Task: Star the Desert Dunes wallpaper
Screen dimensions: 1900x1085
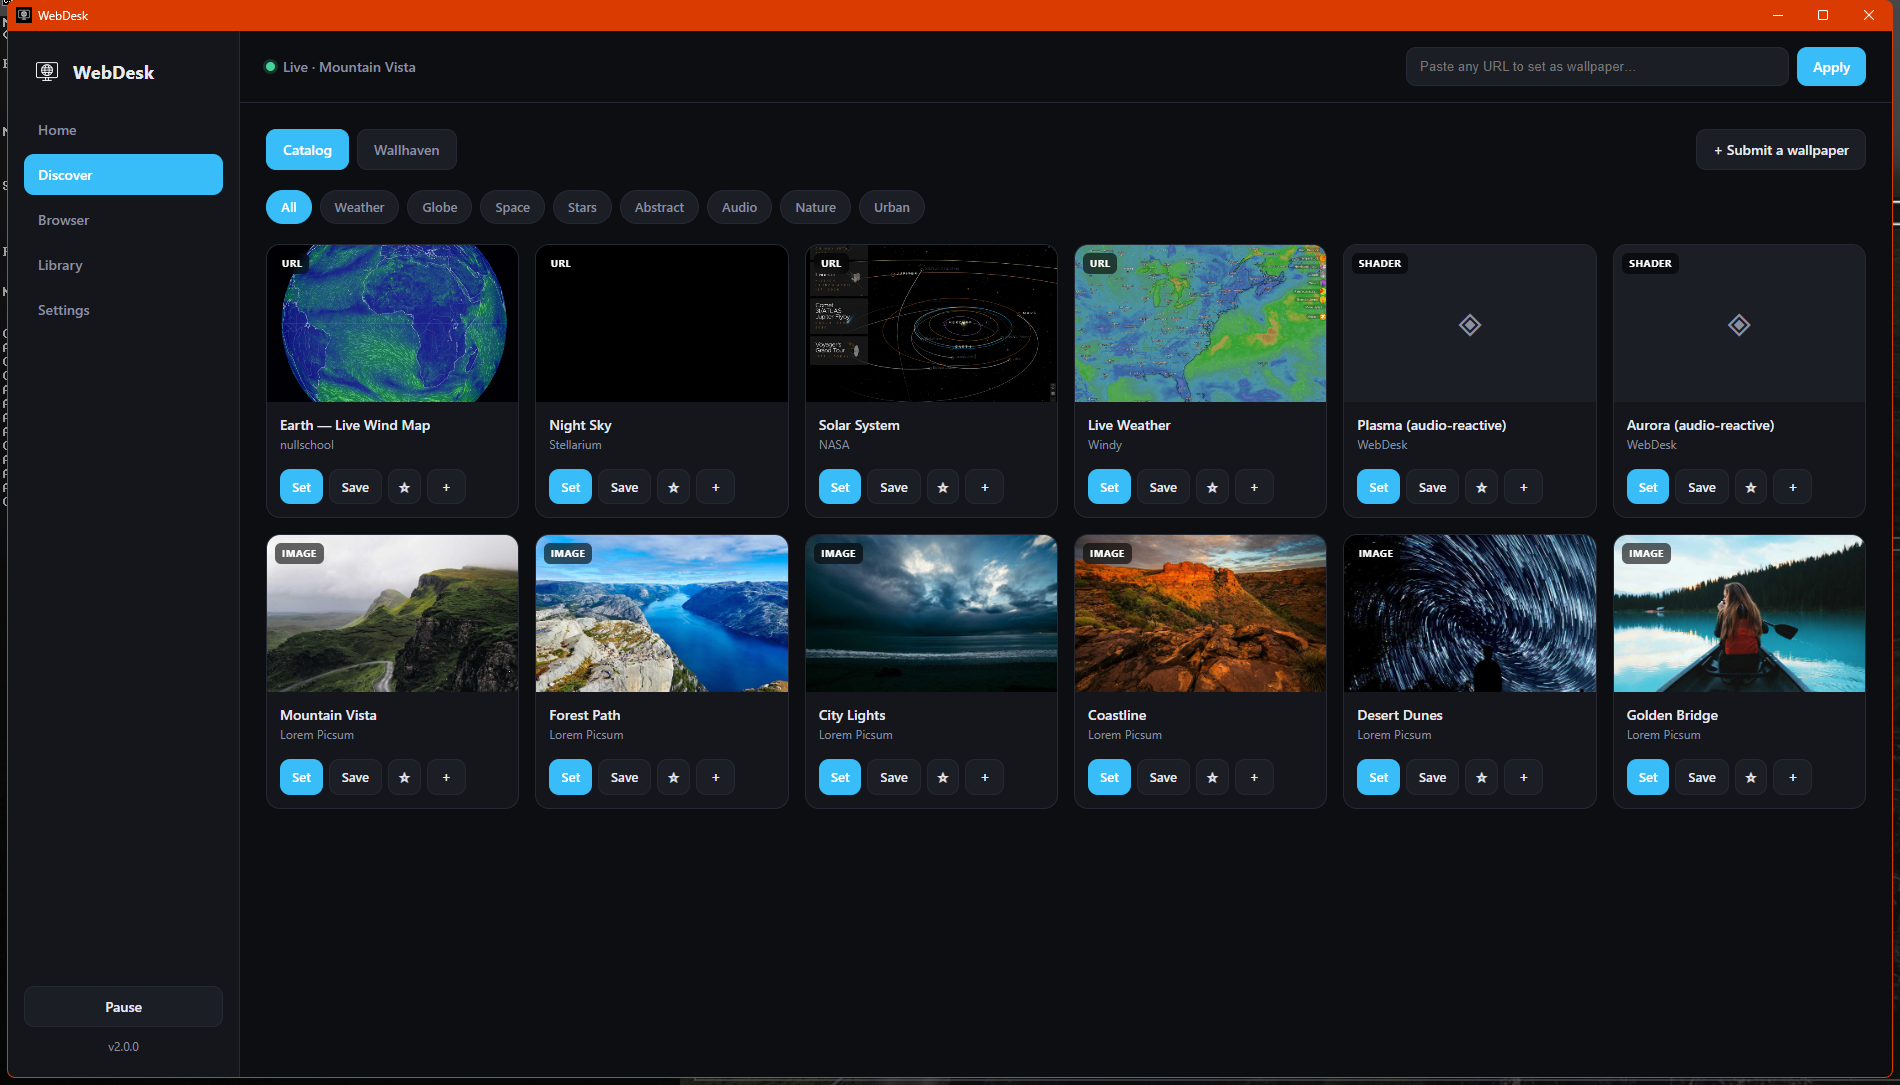Action: click(x=1482, y=777)
